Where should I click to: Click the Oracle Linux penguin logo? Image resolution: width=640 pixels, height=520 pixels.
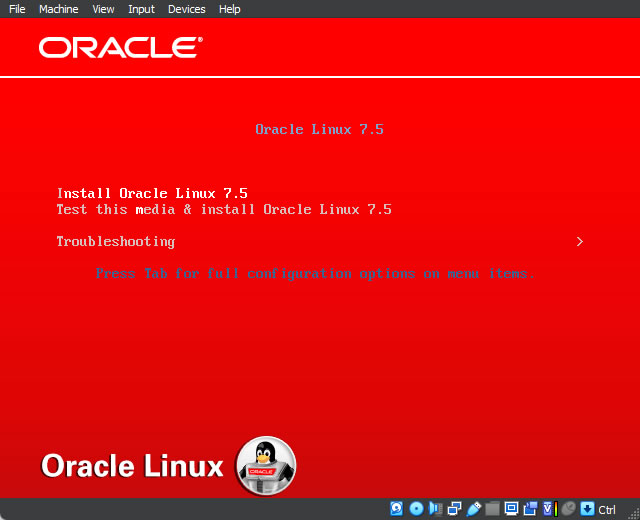[266, 466]
